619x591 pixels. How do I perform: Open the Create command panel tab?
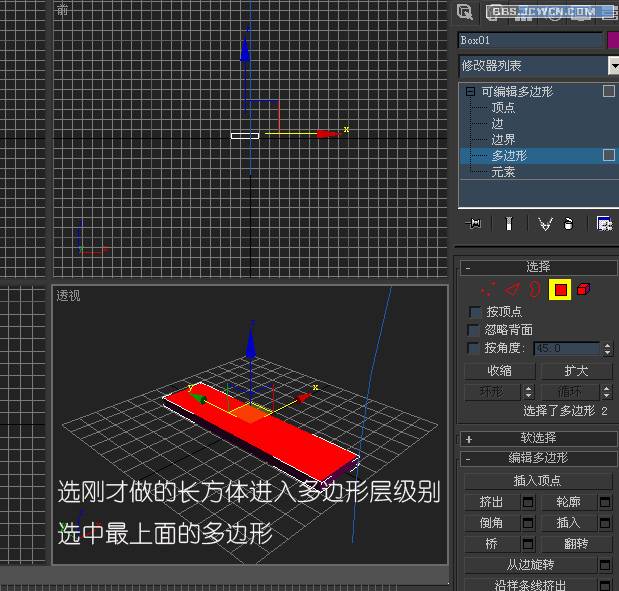[x=465, y=11]
